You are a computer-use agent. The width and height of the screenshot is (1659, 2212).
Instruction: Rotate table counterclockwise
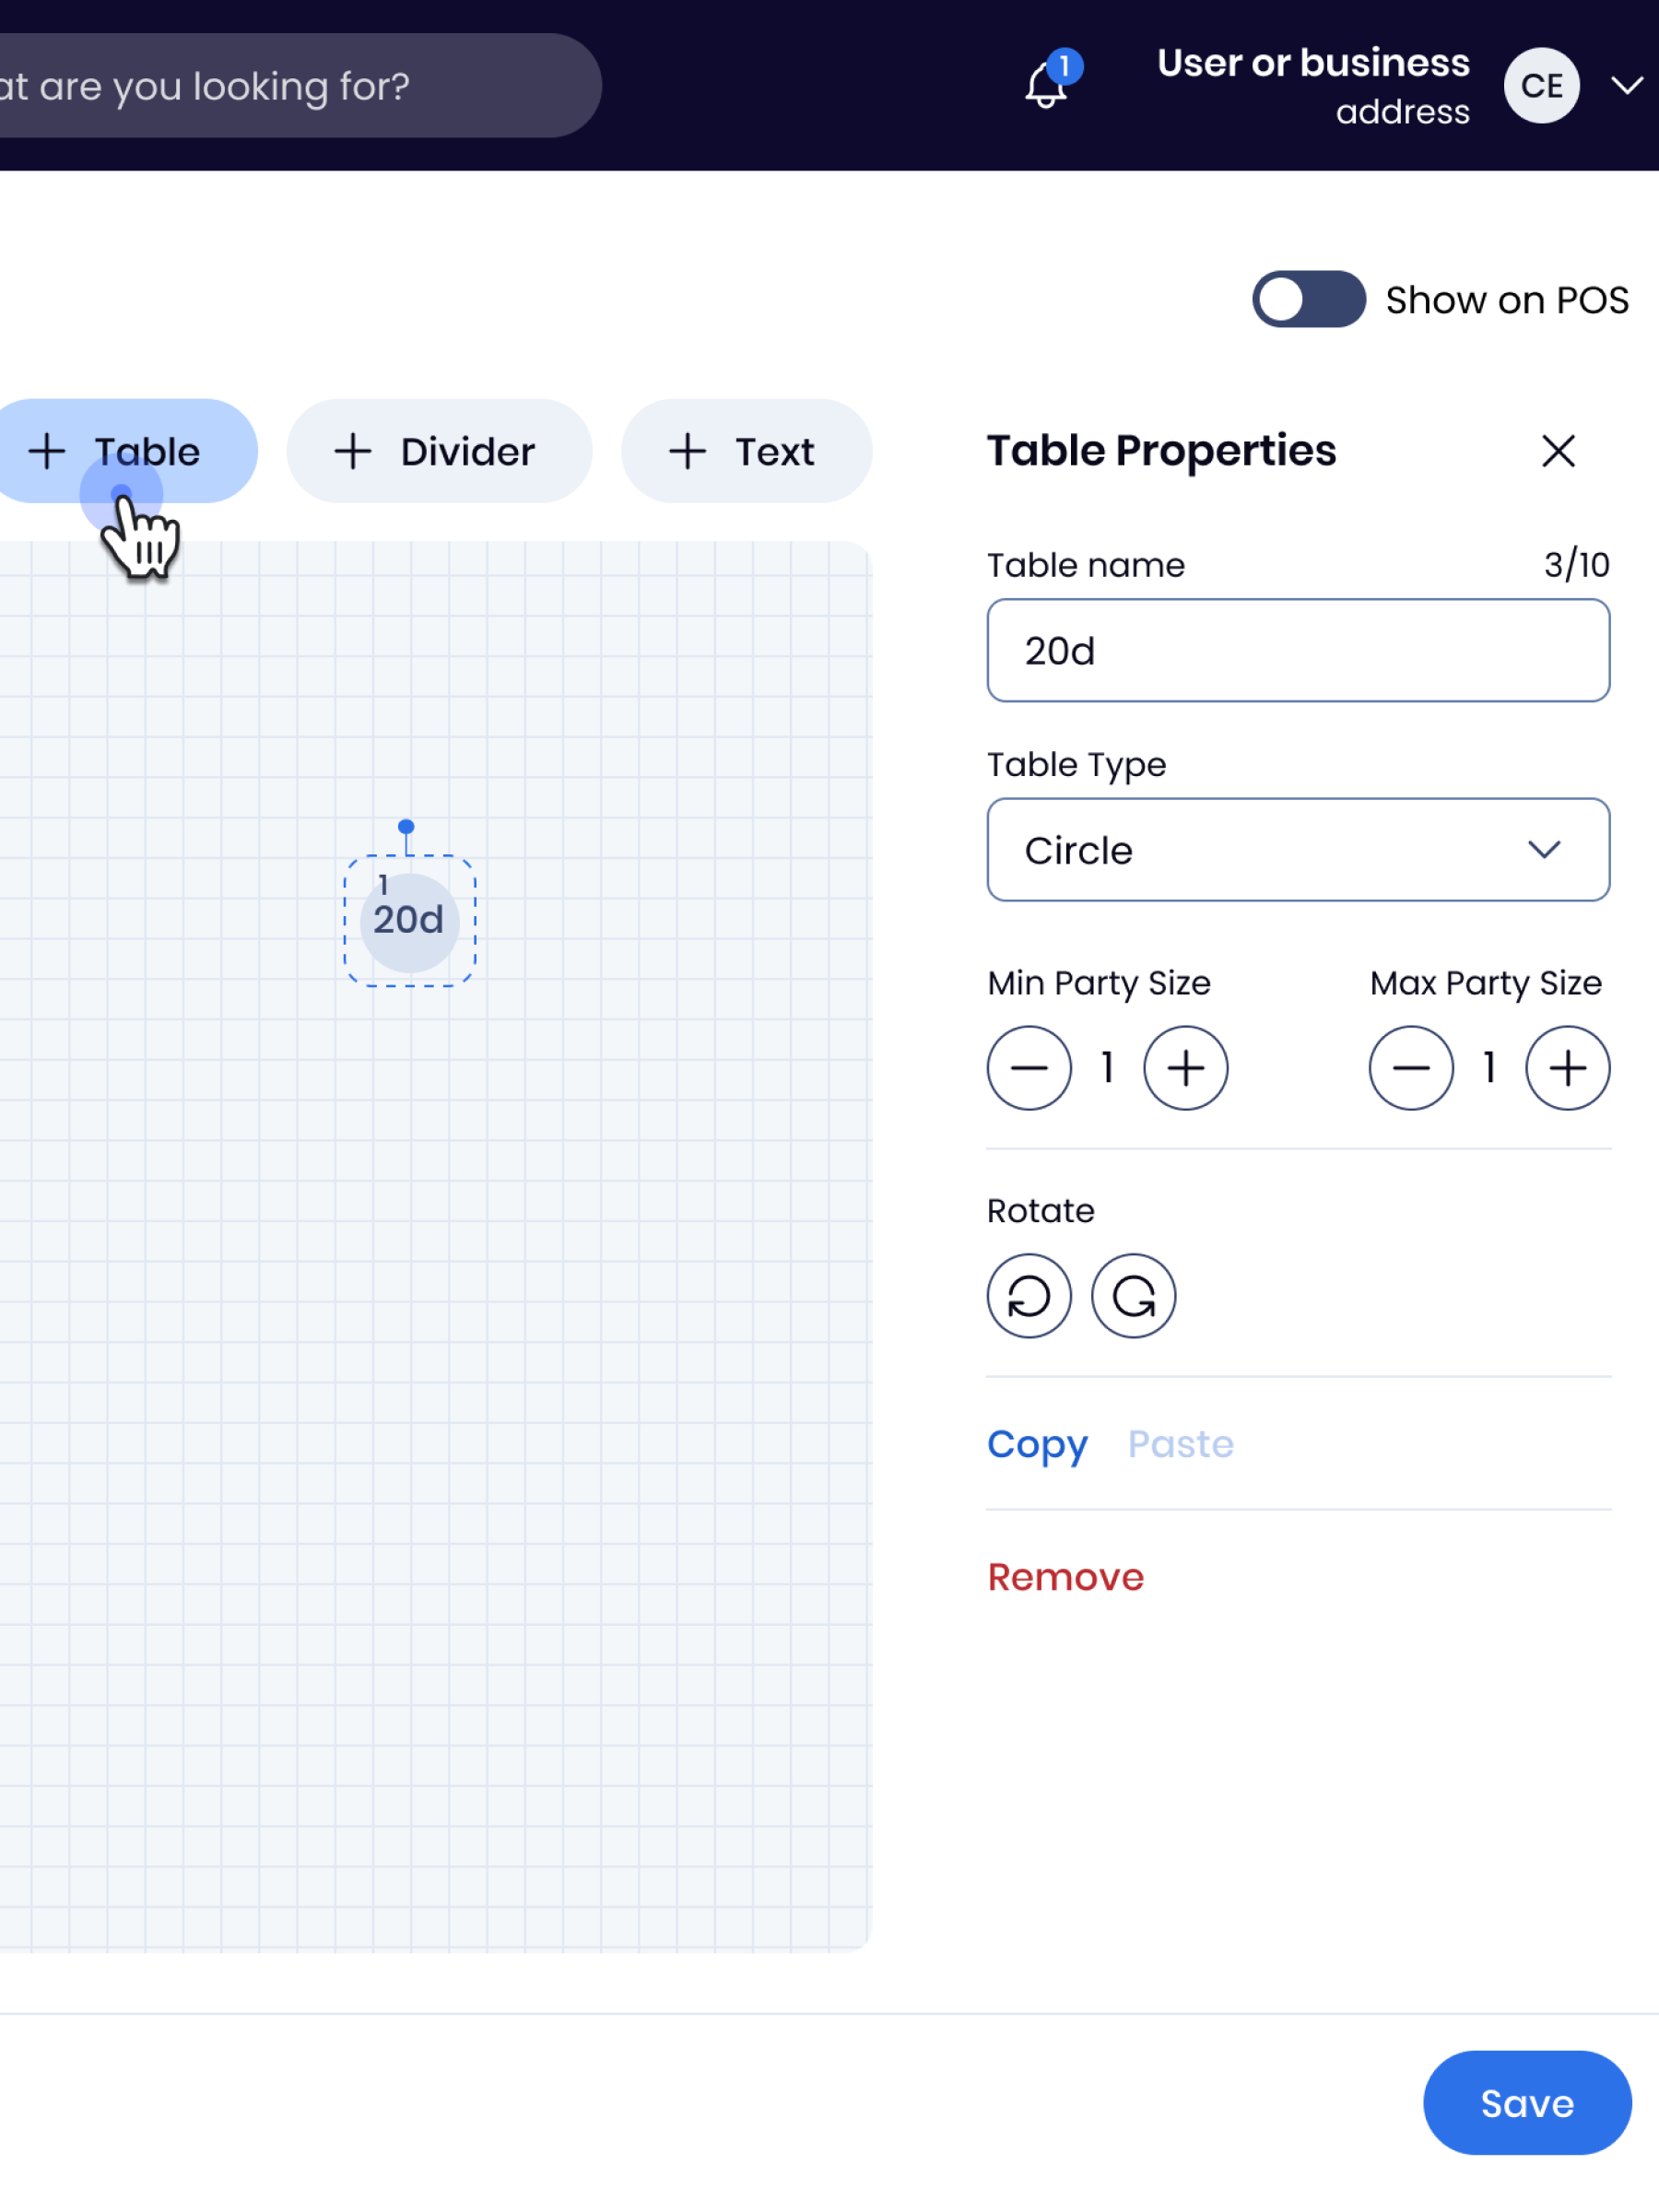click(1029, 1296)
